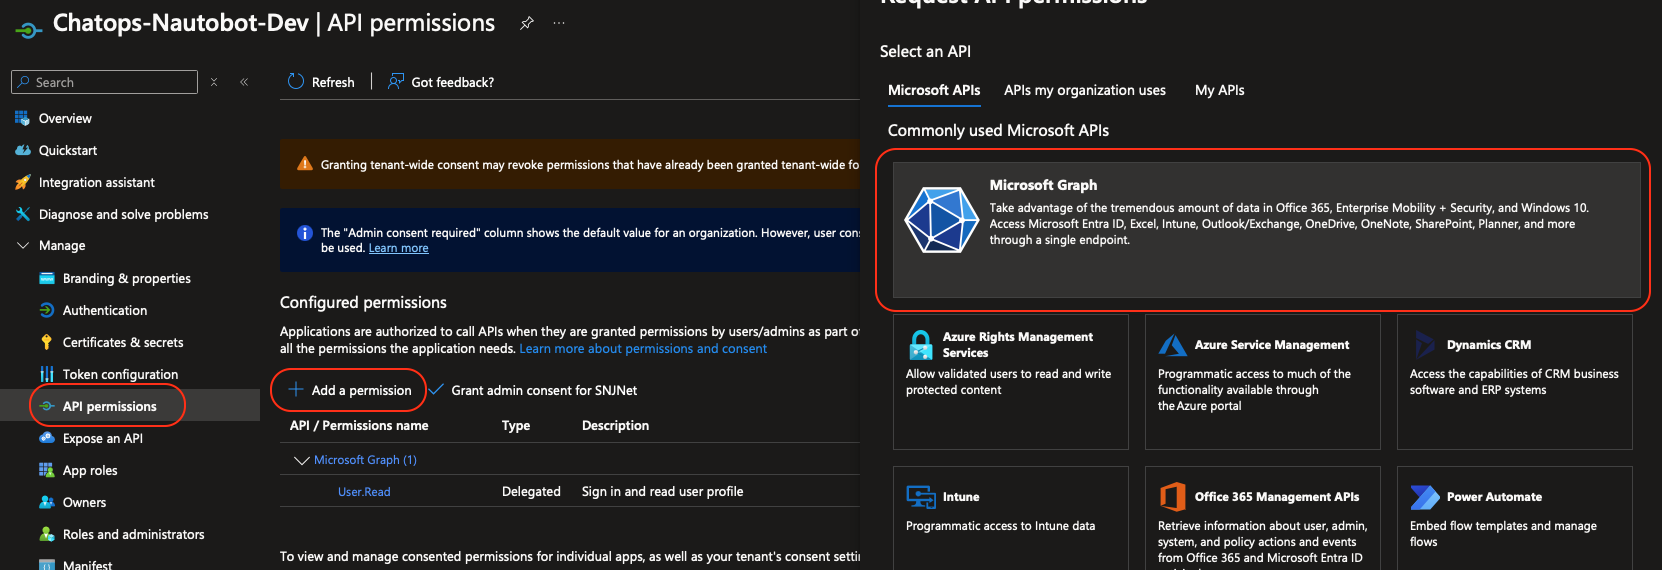Click the Owners people icon
1662x570 pixels.
(x=46, y=502)
